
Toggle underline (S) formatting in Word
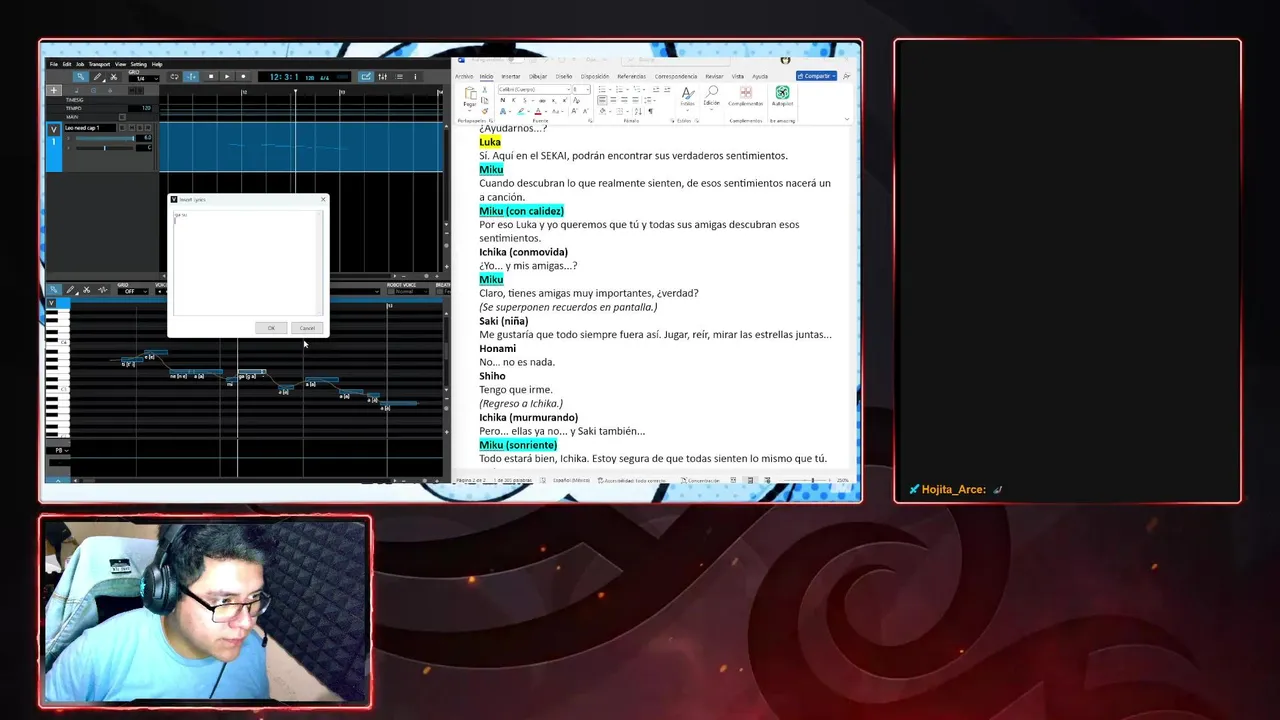(x=525, y=100)
